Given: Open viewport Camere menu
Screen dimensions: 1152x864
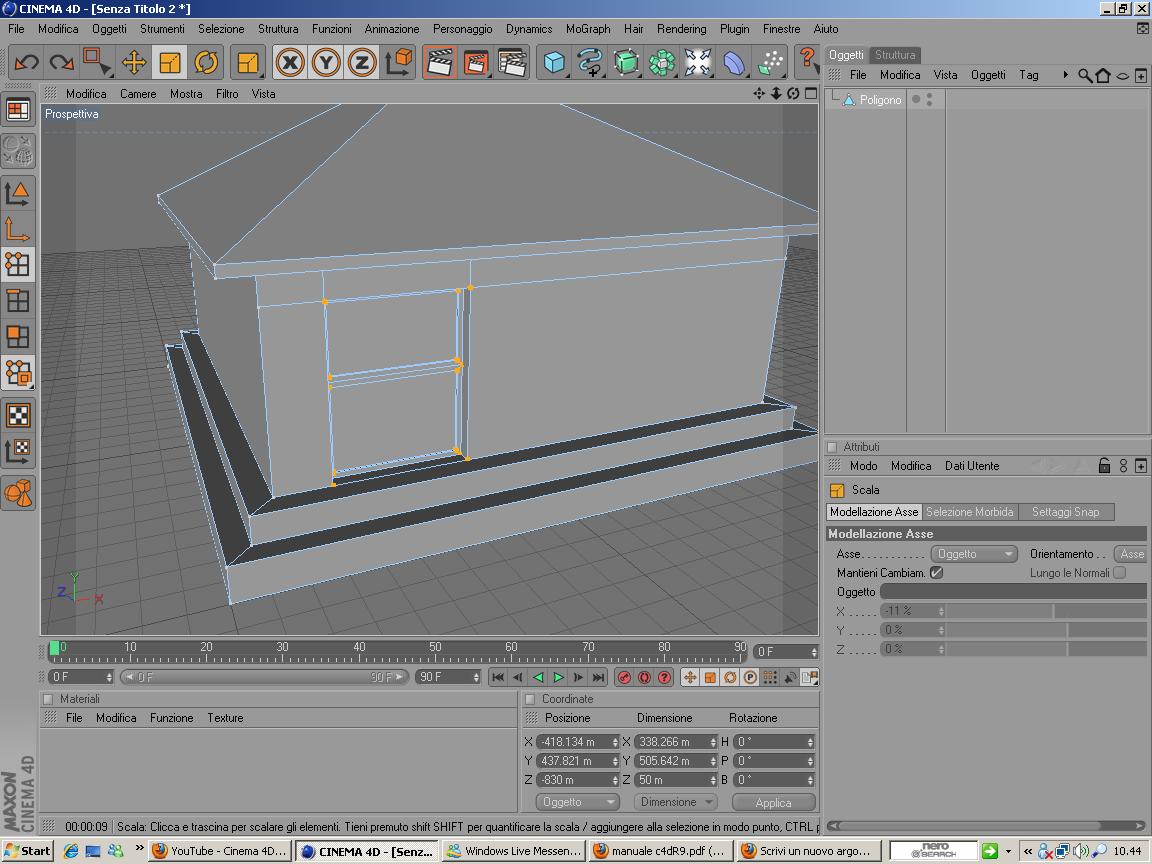Looking at the screenshot, I should coord(138,94).
